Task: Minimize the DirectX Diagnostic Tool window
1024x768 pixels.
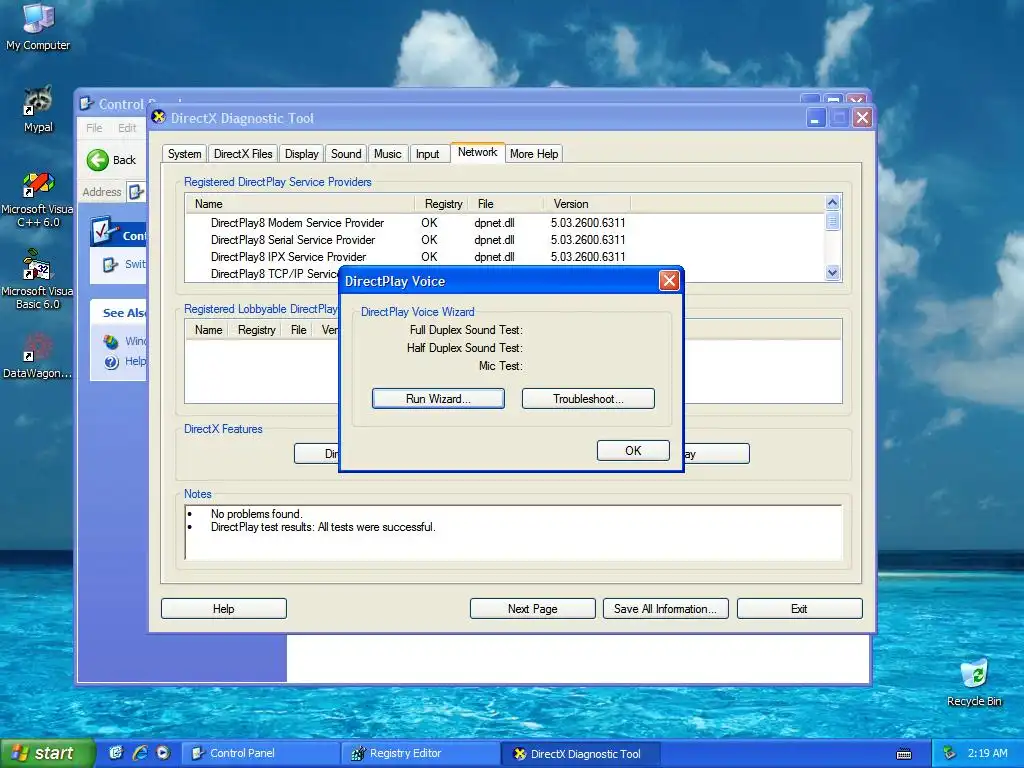Action: [x=816, y=118]
